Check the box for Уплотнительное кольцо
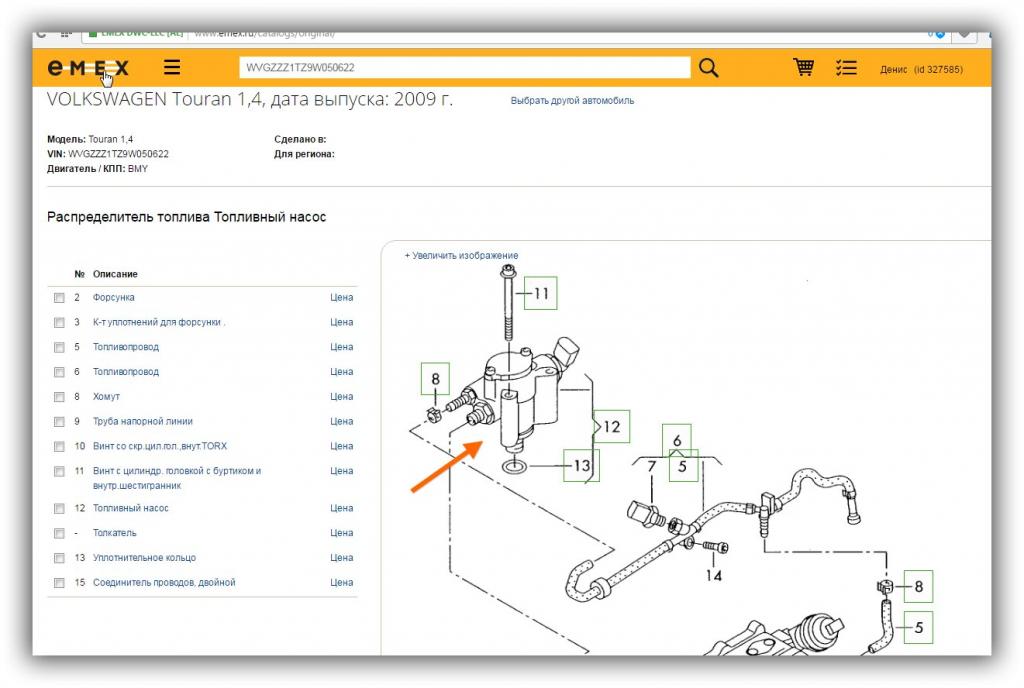This screenshot has width=1024, height=688. 59,558
